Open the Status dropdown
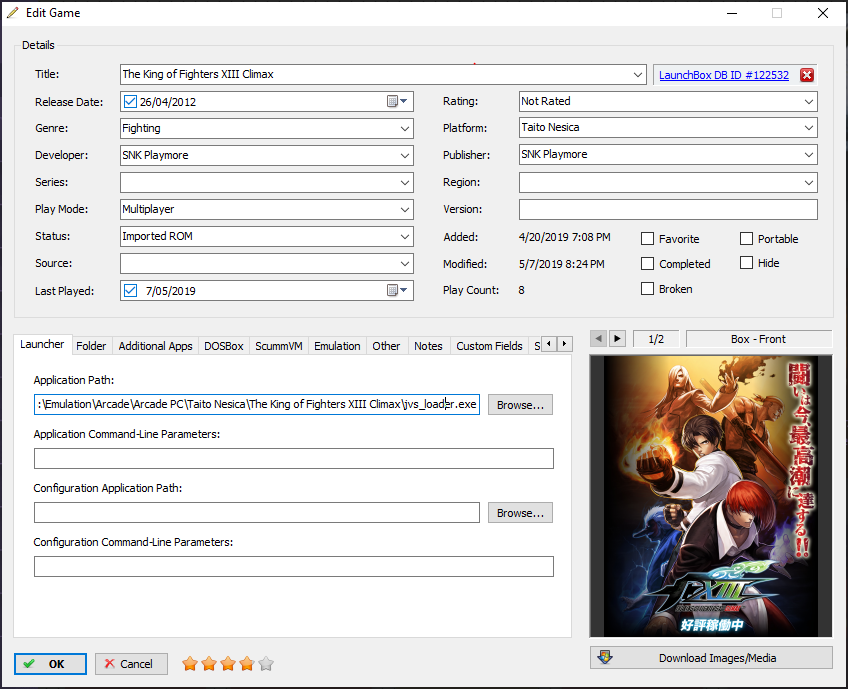 pos(405,237)
